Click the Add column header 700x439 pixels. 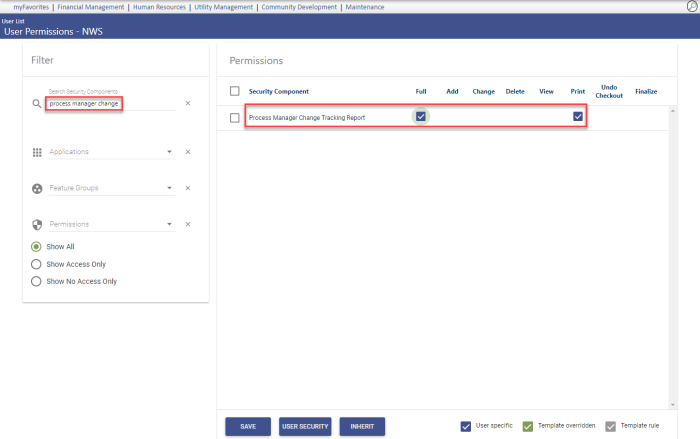click(x=452, y=92)
